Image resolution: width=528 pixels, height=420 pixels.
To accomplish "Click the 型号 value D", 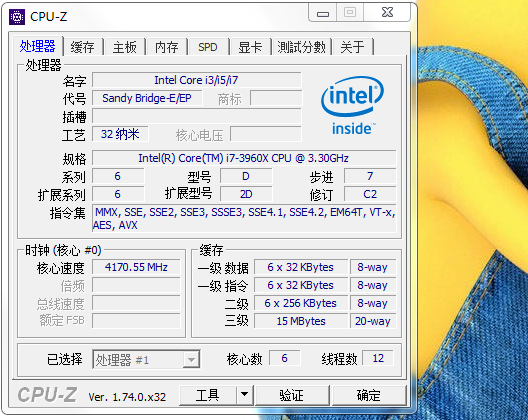I will click(246, 176).
